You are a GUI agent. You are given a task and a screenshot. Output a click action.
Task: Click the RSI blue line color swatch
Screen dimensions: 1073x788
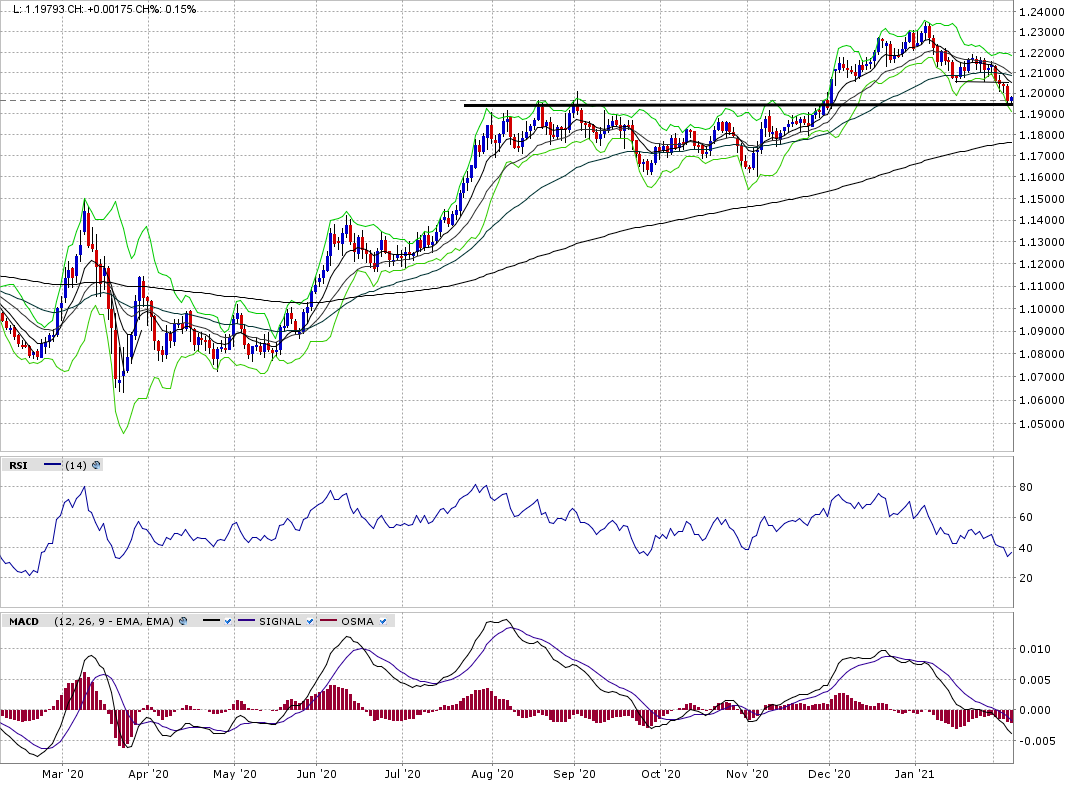point(51,465)
